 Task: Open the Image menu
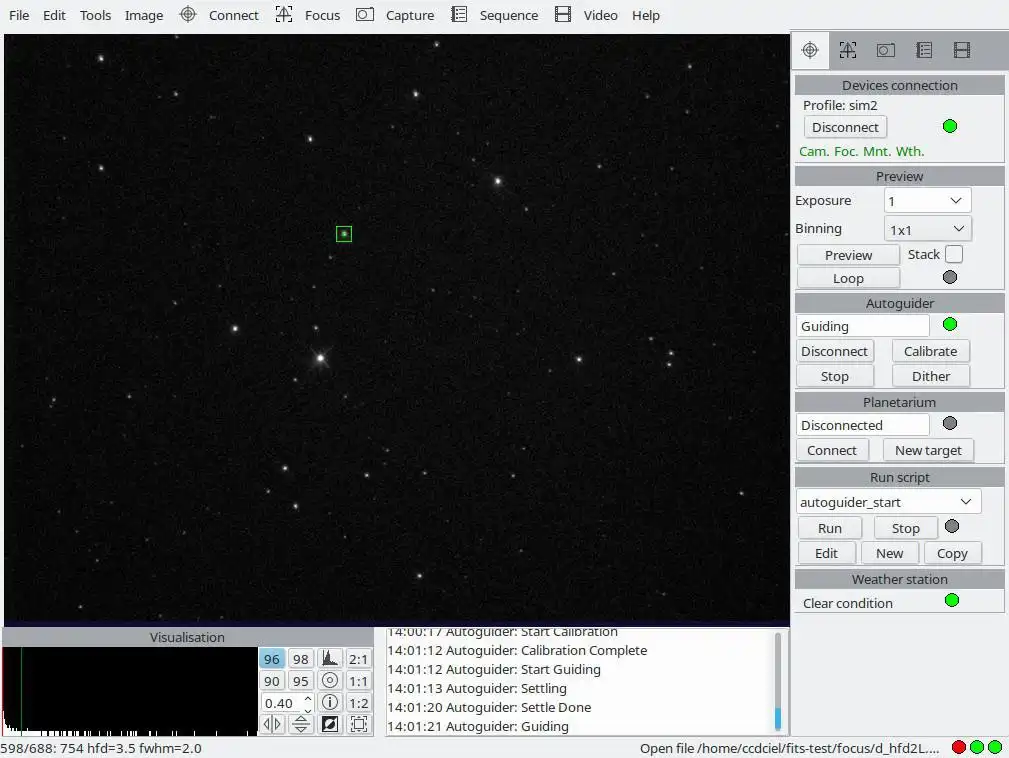(x=143, y=15)
